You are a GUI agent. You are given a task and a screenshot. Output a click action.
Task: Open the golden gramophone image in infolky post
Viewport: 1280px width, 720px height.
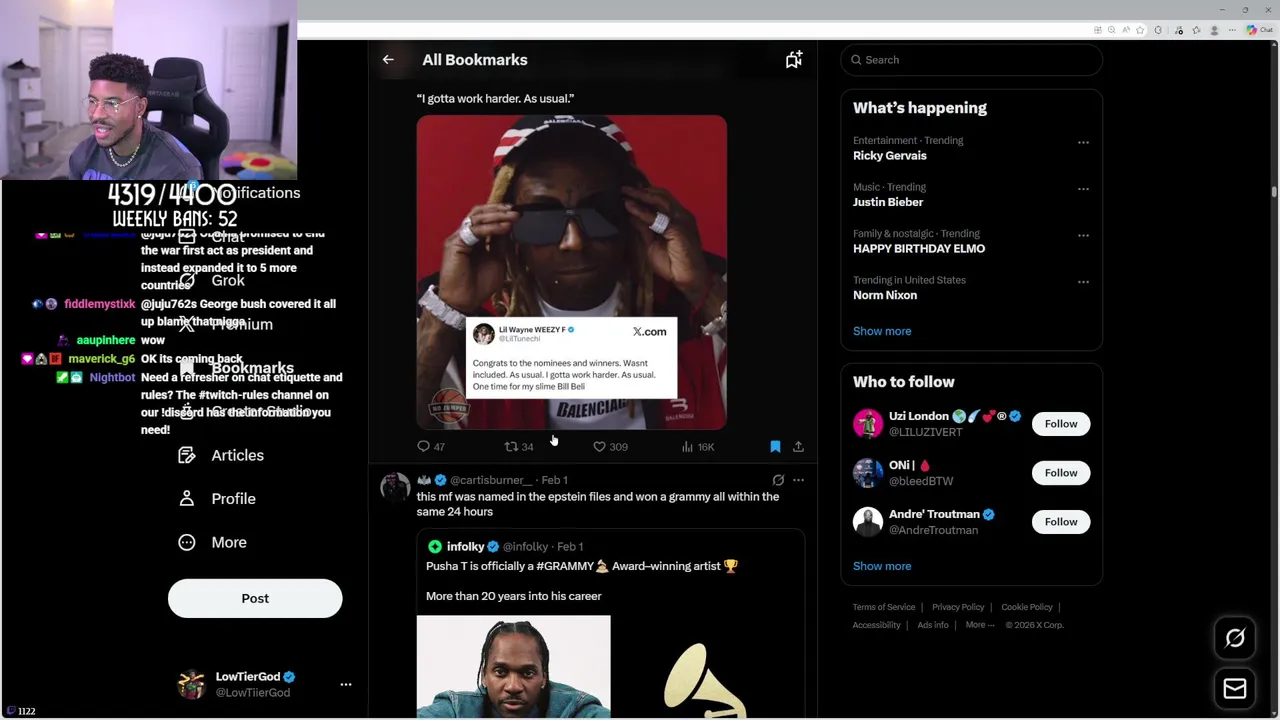708,667
